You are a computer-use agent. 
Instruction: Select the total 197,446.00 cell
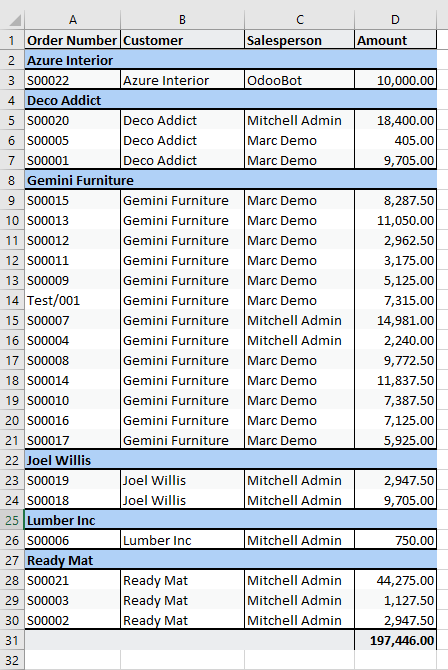(x=395, y=640)
